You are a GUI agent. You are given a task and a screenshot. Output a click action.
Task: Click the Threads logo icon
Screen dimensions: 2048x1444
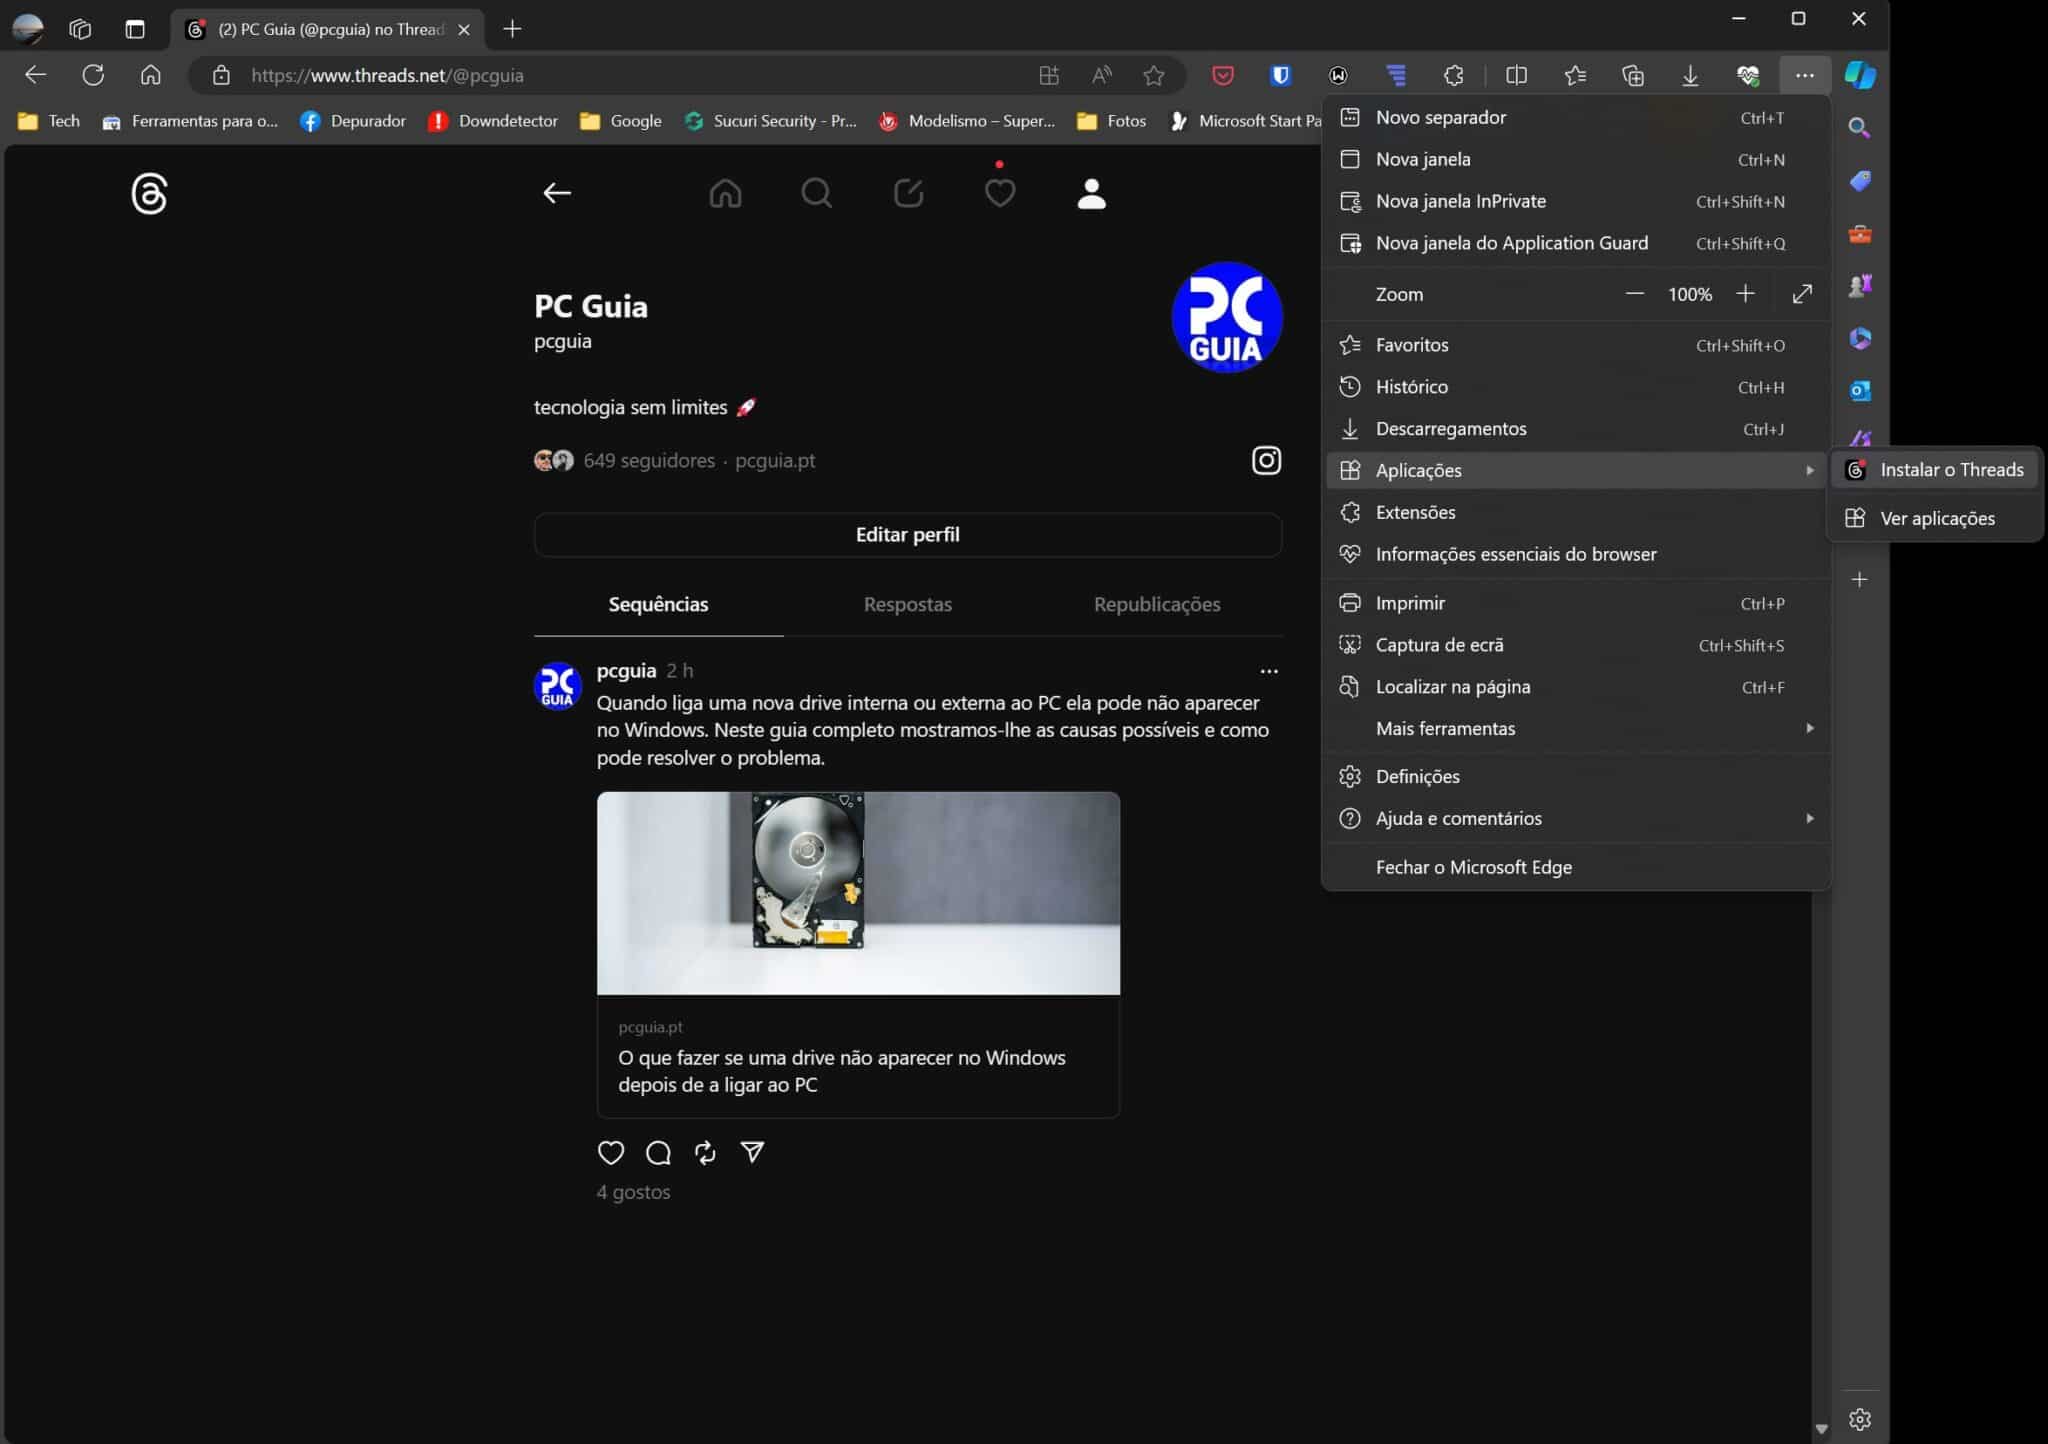tap(149, 194)
